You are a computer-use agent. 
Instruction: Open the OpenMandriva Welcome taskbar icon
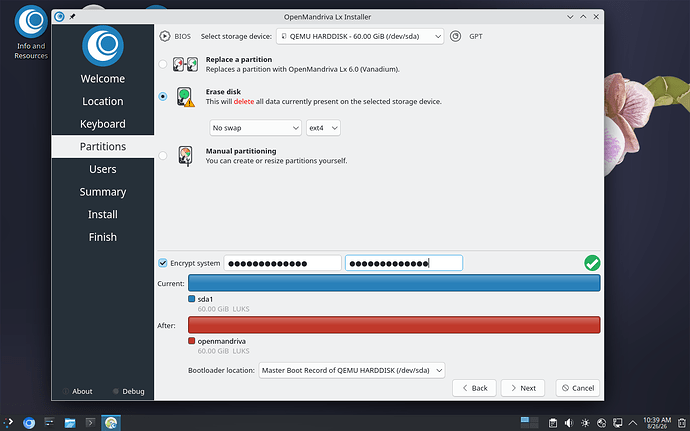(x=29, y=423)
